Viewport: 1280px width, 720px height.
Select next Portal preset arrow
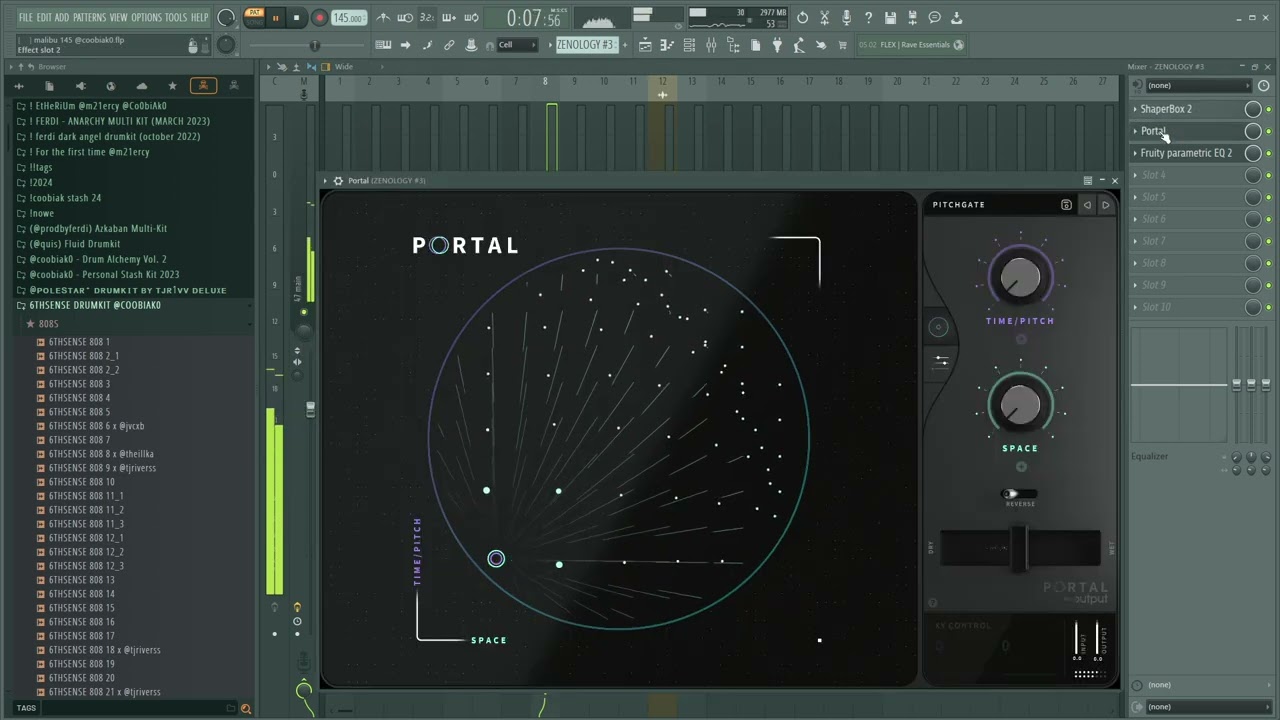click(x=1105, y=205)
